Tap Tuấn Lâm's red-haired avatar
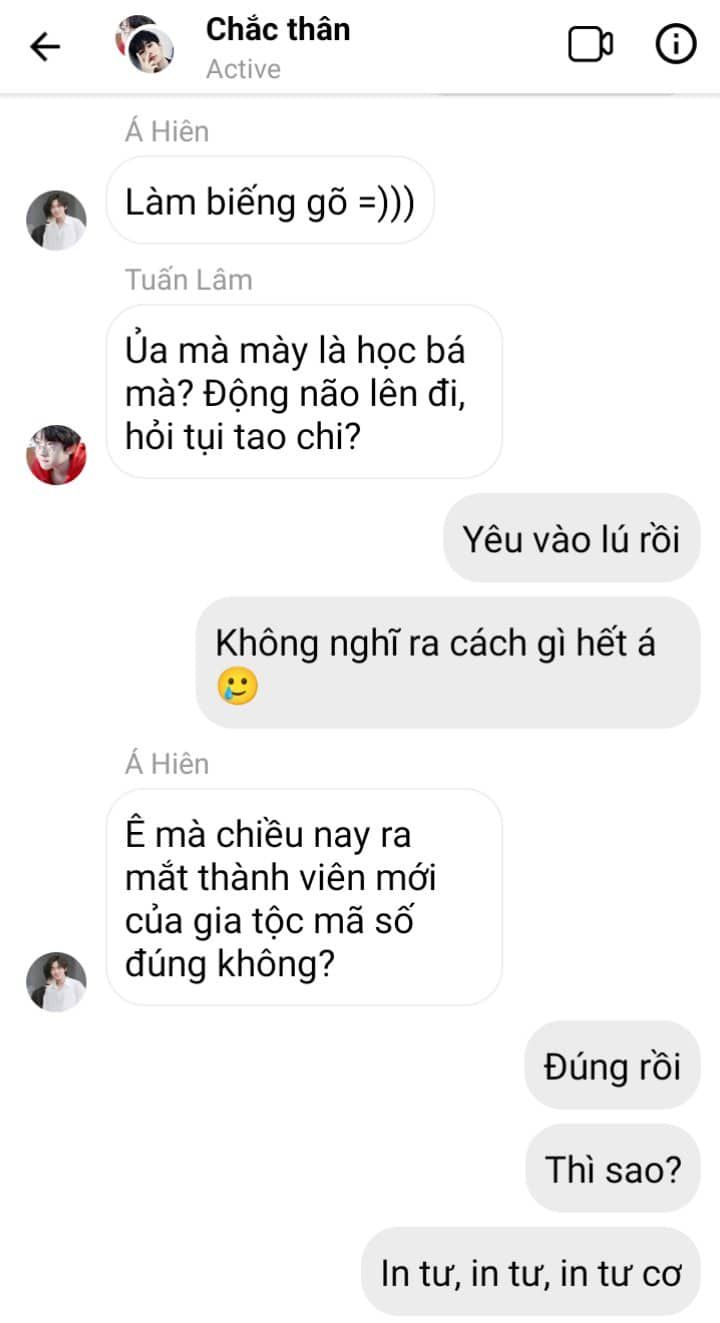 [56, 454]
